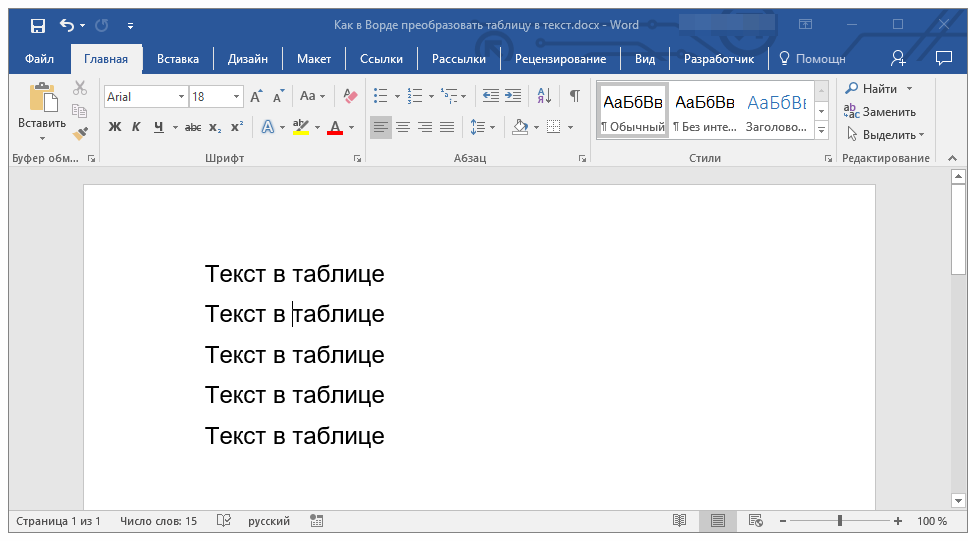Viewport: 968px width, 541px height.
Task: Sort text with A-Я icon
Action: [x=544, y=96]
